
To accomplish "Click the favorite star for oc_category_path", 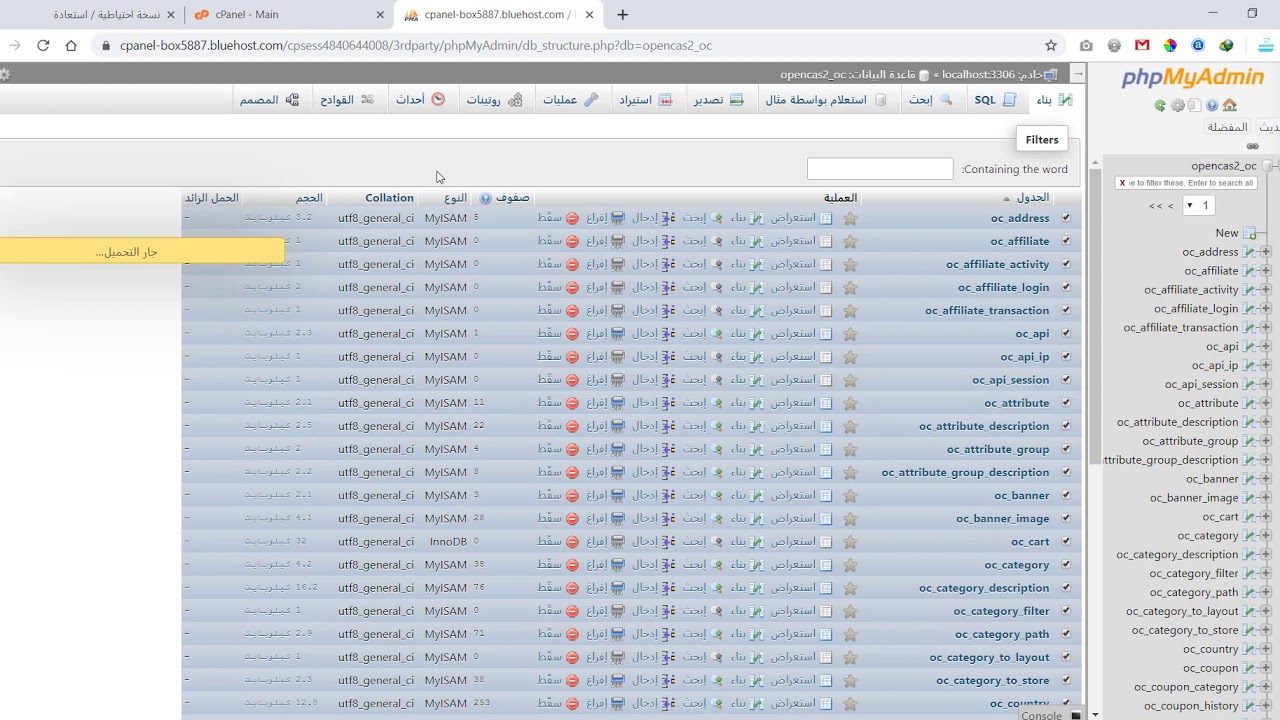I will click(x=850, y=634).
